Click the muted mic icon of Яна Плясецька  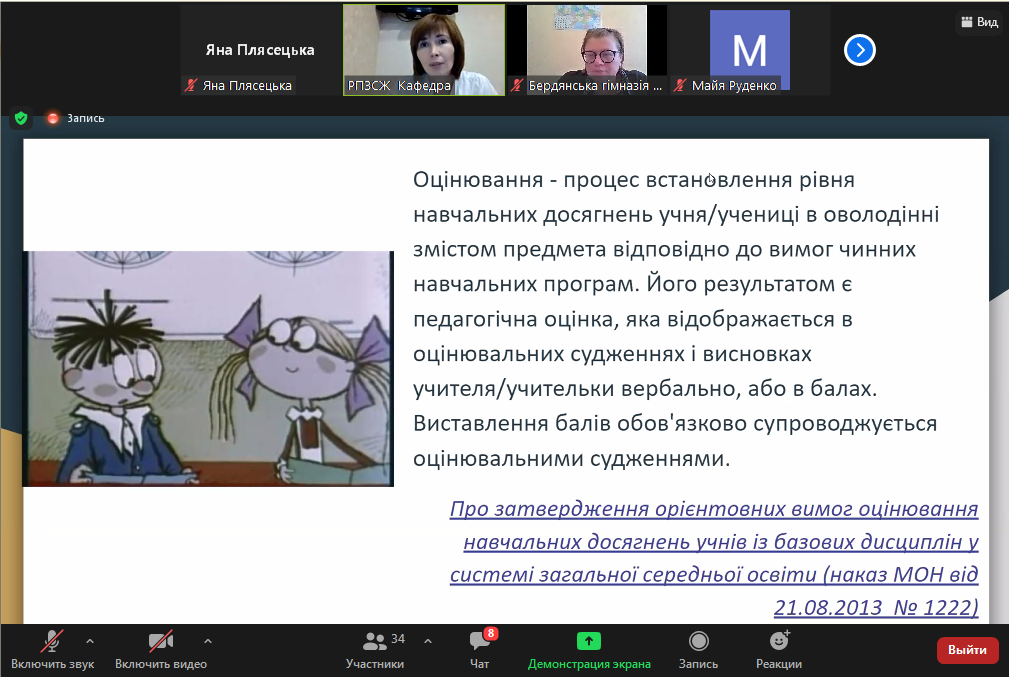[x=190, y=85]
